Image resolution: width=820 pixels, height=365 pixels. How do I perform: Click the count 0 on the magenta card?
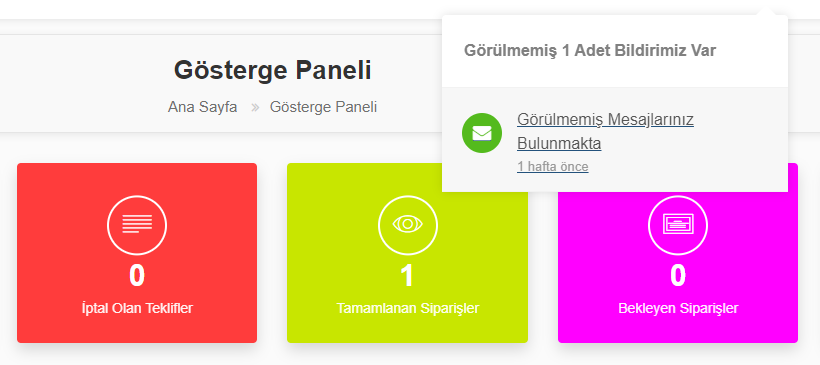point(678,276)
